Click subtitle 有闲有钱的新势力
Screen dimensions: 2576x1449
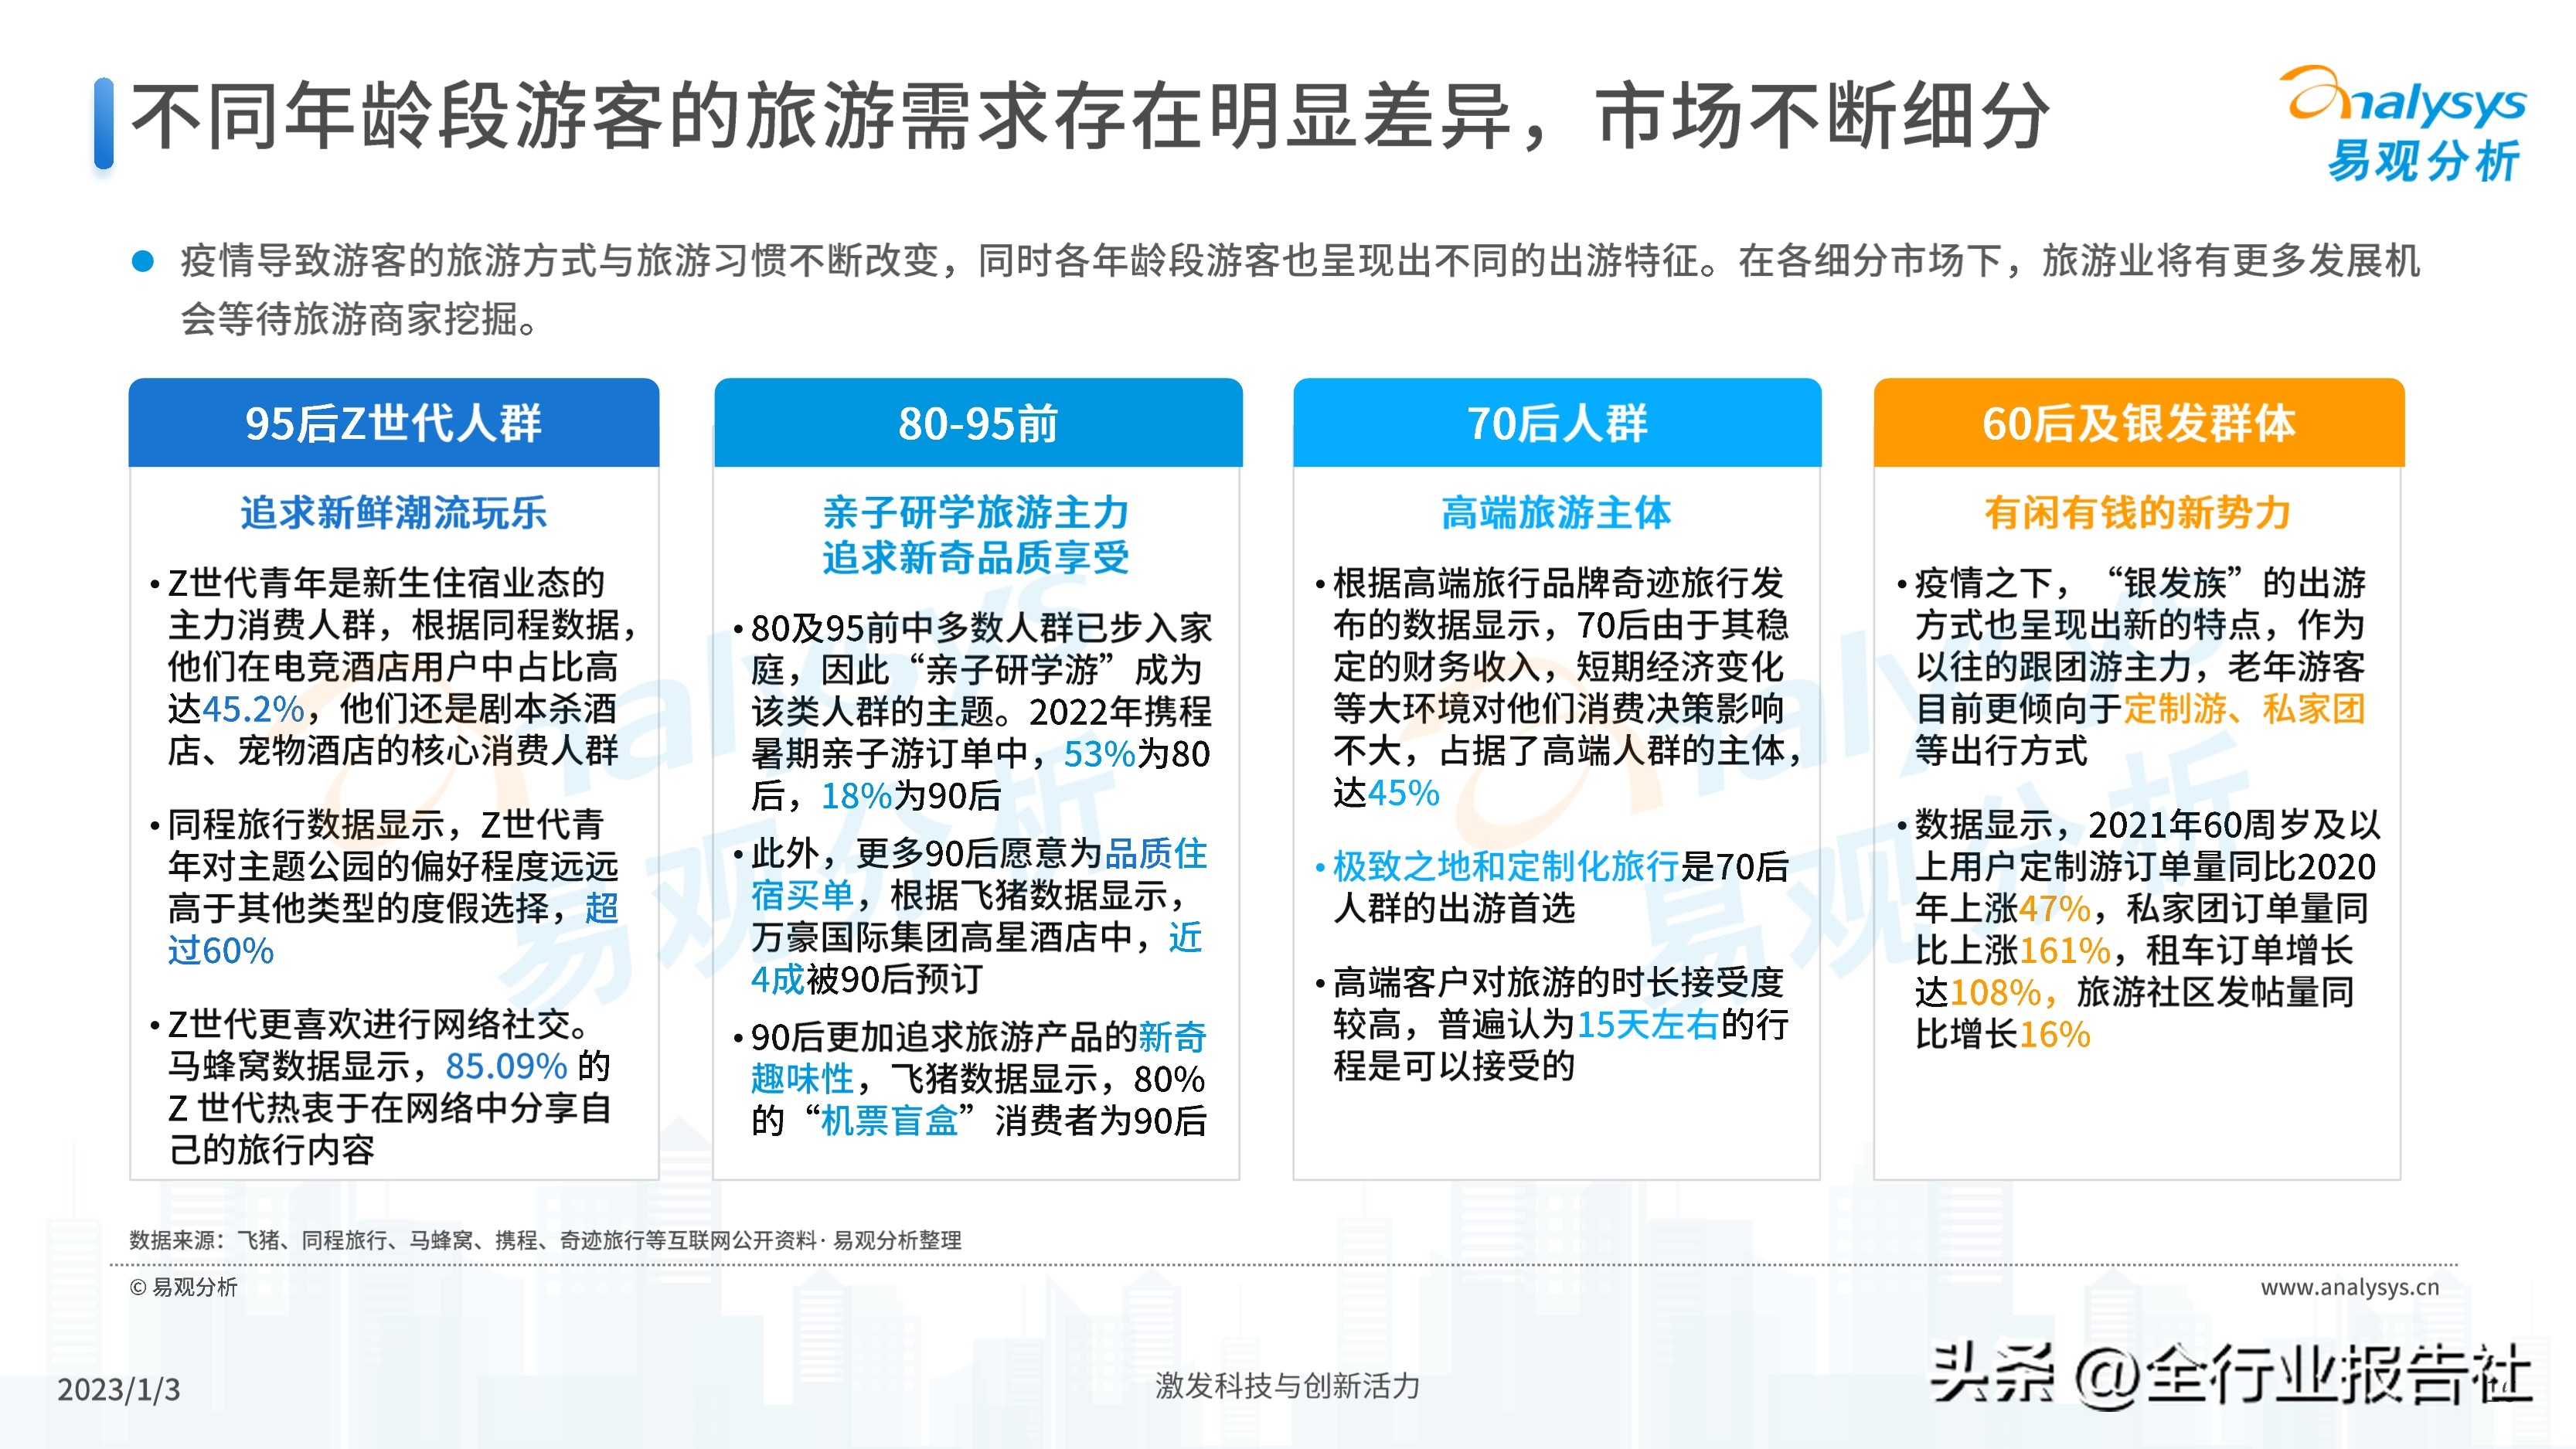pyautogui.click(x=2138, y=512)
